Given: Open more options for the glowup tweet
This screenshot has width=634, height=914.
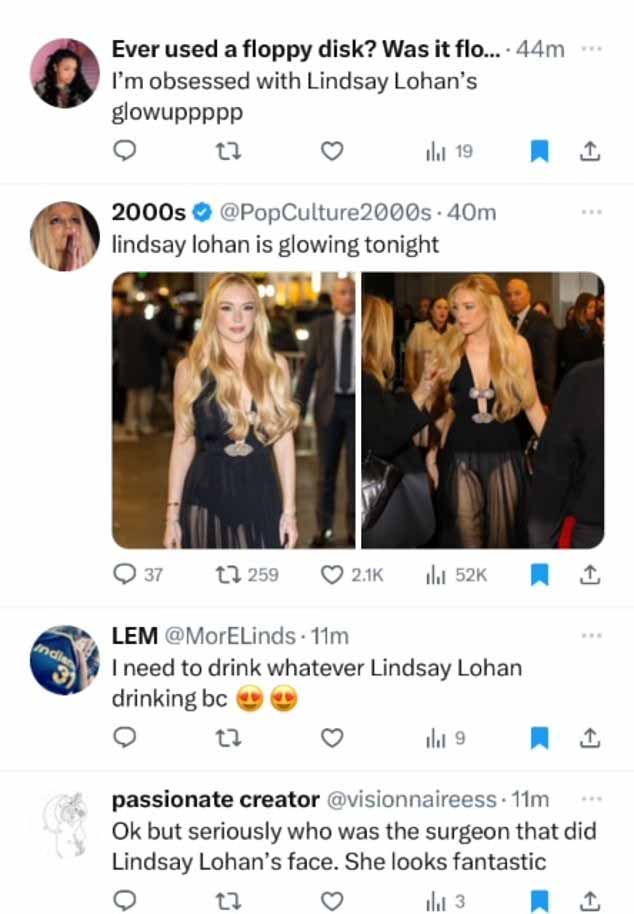Looking at the screenshot, I should point(591,49).
